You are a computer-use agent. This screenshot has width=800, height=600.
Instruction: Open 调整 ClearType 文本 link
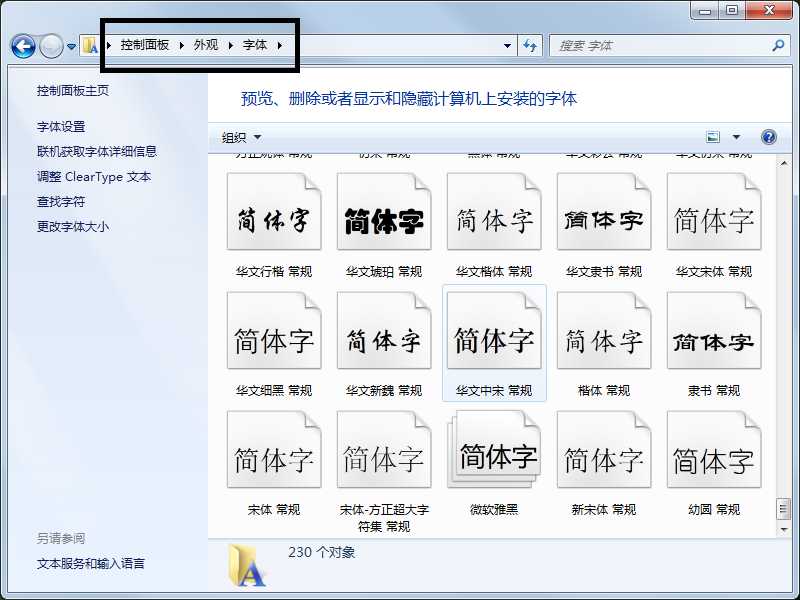[94, 177]
